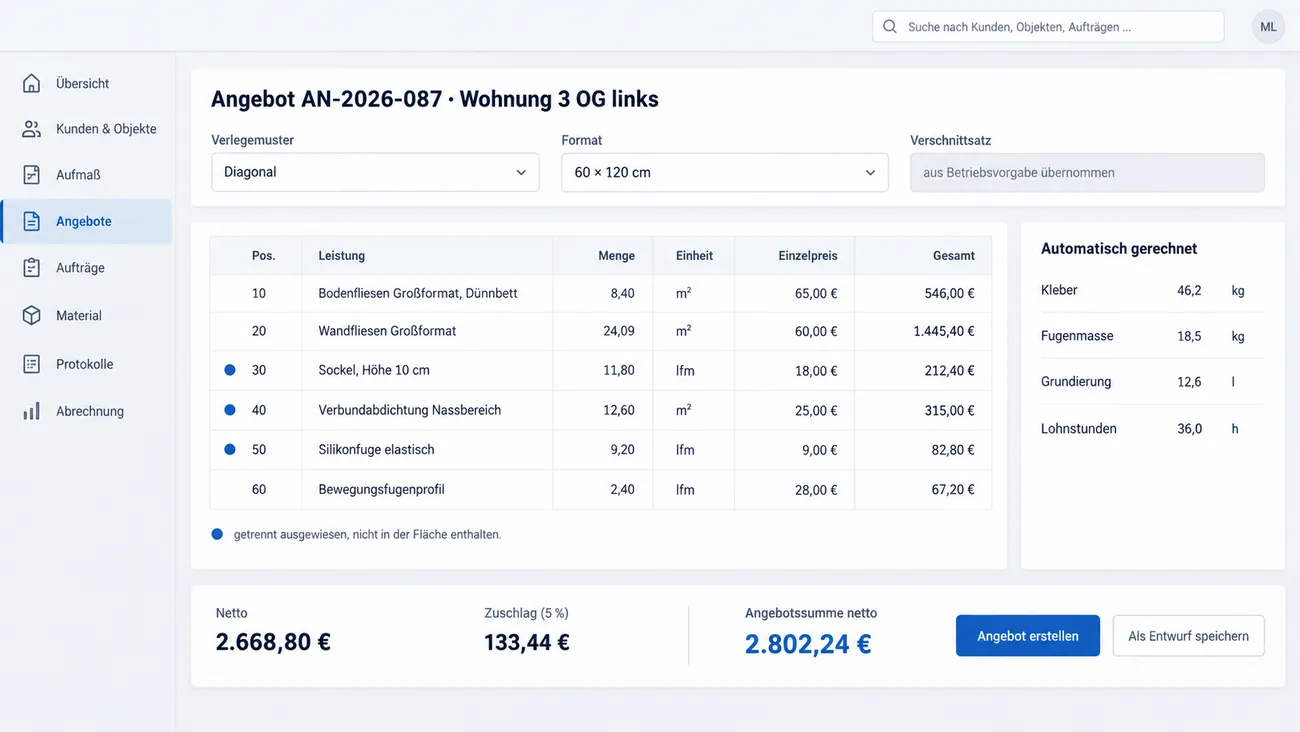1300x732 pixels.
Task: Click the Einzelpreis column header
Action: point(808,256)
